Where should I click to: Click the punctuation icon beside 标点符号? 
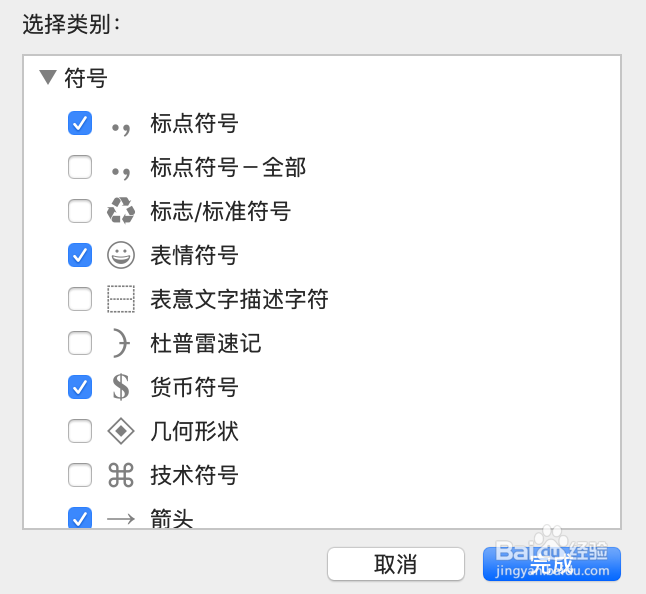(x=121, y=124)
